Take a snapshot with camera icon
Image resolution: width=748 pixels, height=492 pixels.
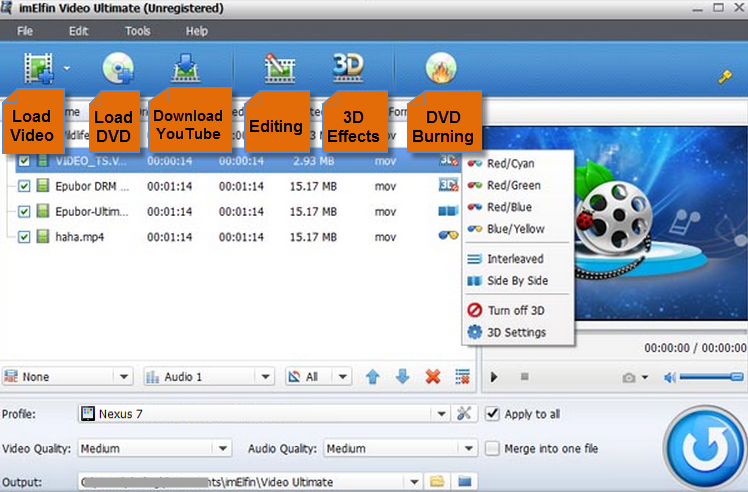tap(629, 377)
